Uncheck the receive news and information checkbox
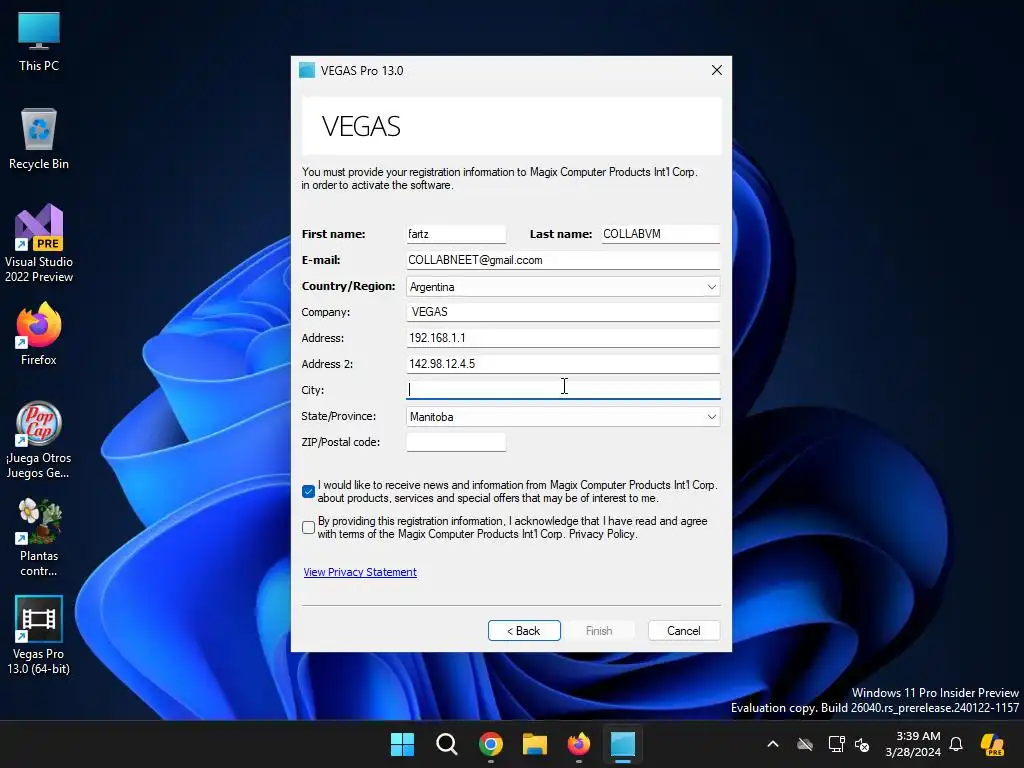The width and height of the screenshot is (1024, 768). 309,491
